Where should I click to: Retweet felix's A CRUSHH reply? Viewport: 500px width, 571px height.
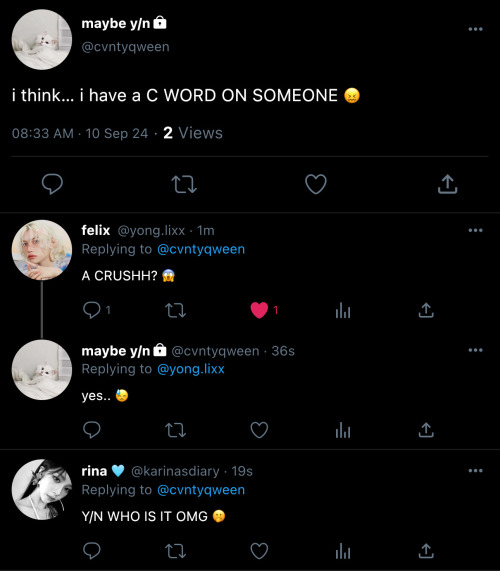(176, 311)
